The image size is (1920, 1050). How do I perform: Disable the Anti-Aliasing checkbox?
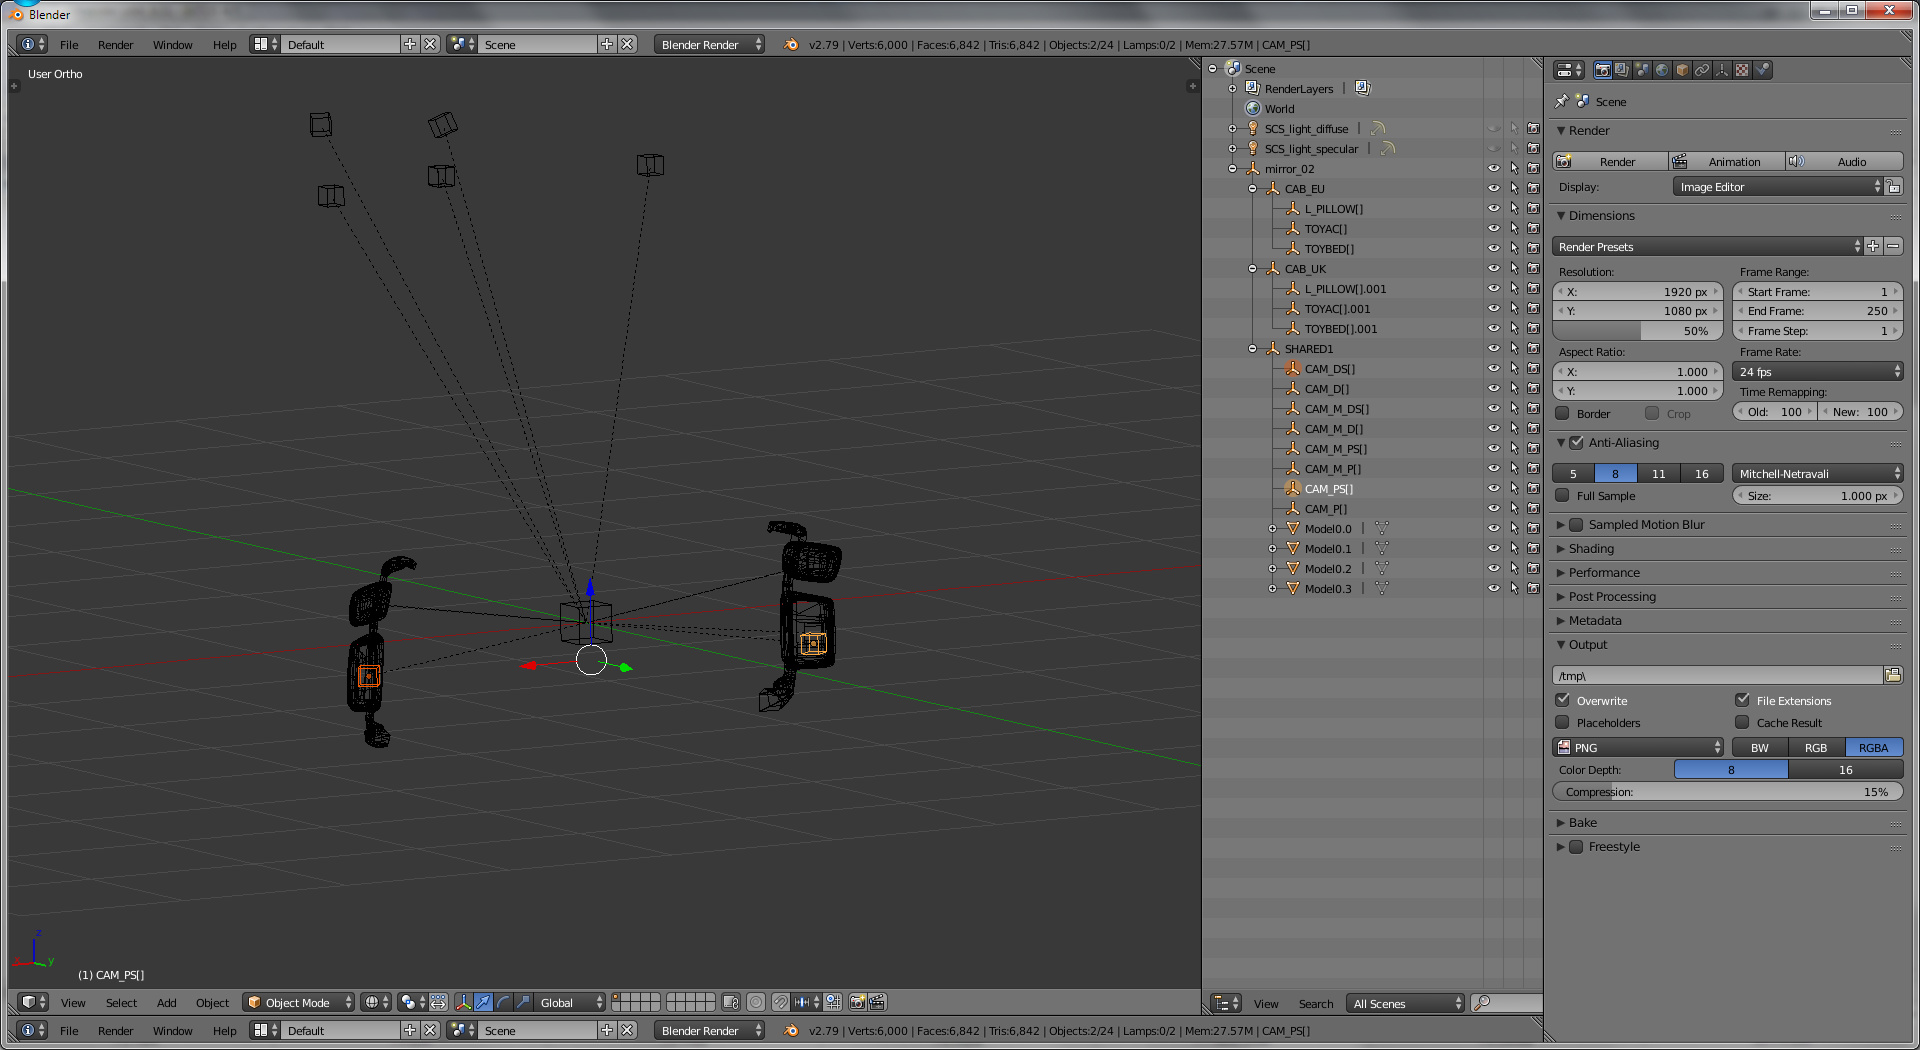[x=1577, y=442]
